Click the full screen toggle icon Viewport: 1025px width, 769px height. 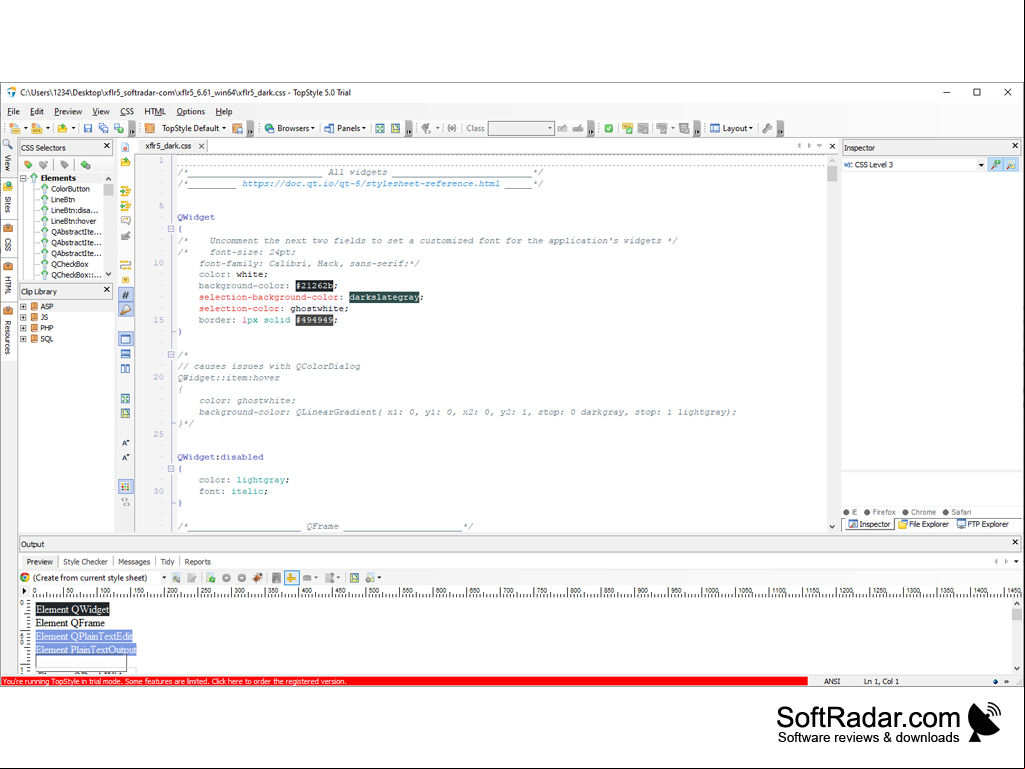380,128
